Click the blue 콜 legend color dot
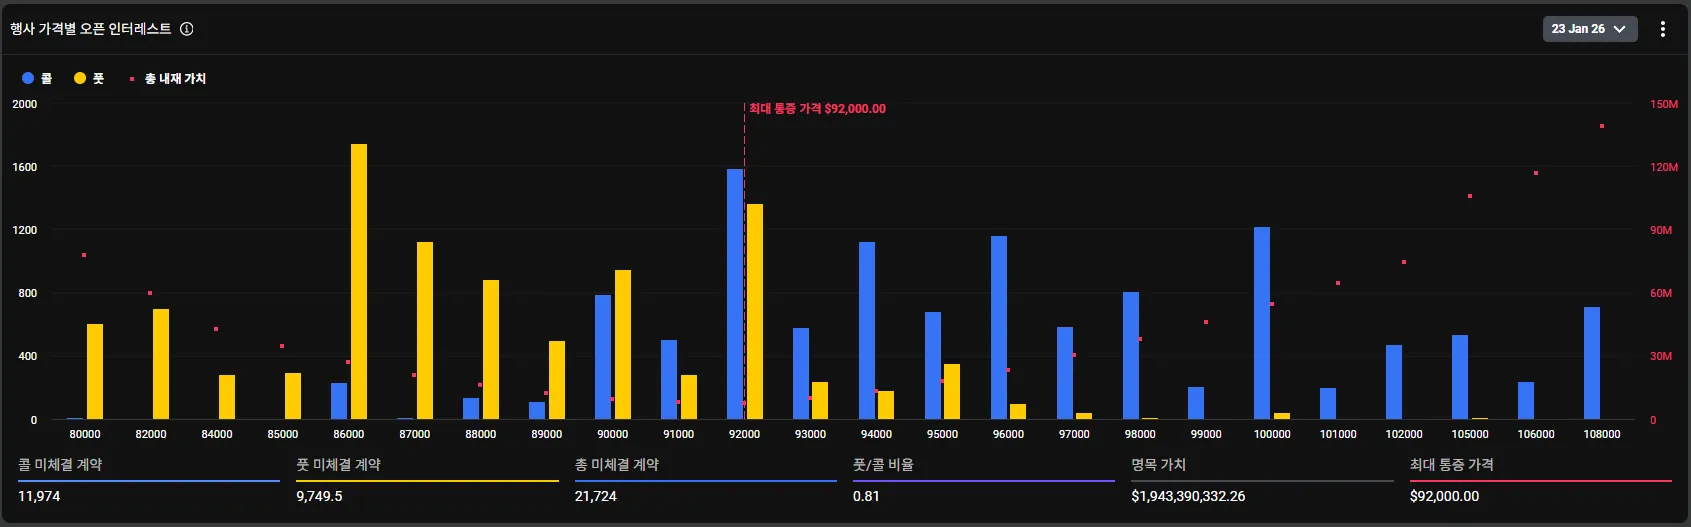Screen dimensions: 1691x527 point(28,78)
